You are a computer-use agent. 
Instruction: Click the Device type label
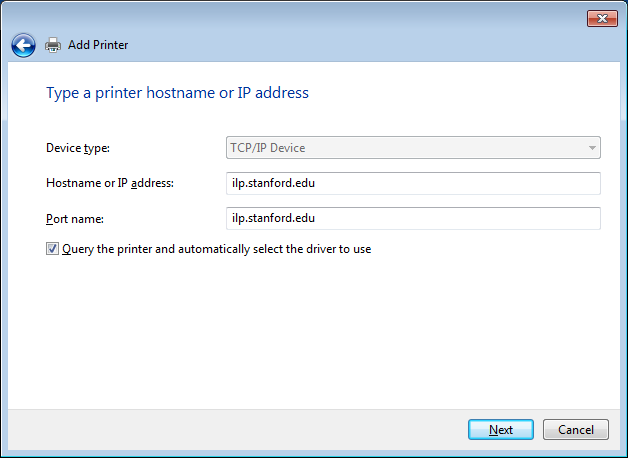coord(78,148)
